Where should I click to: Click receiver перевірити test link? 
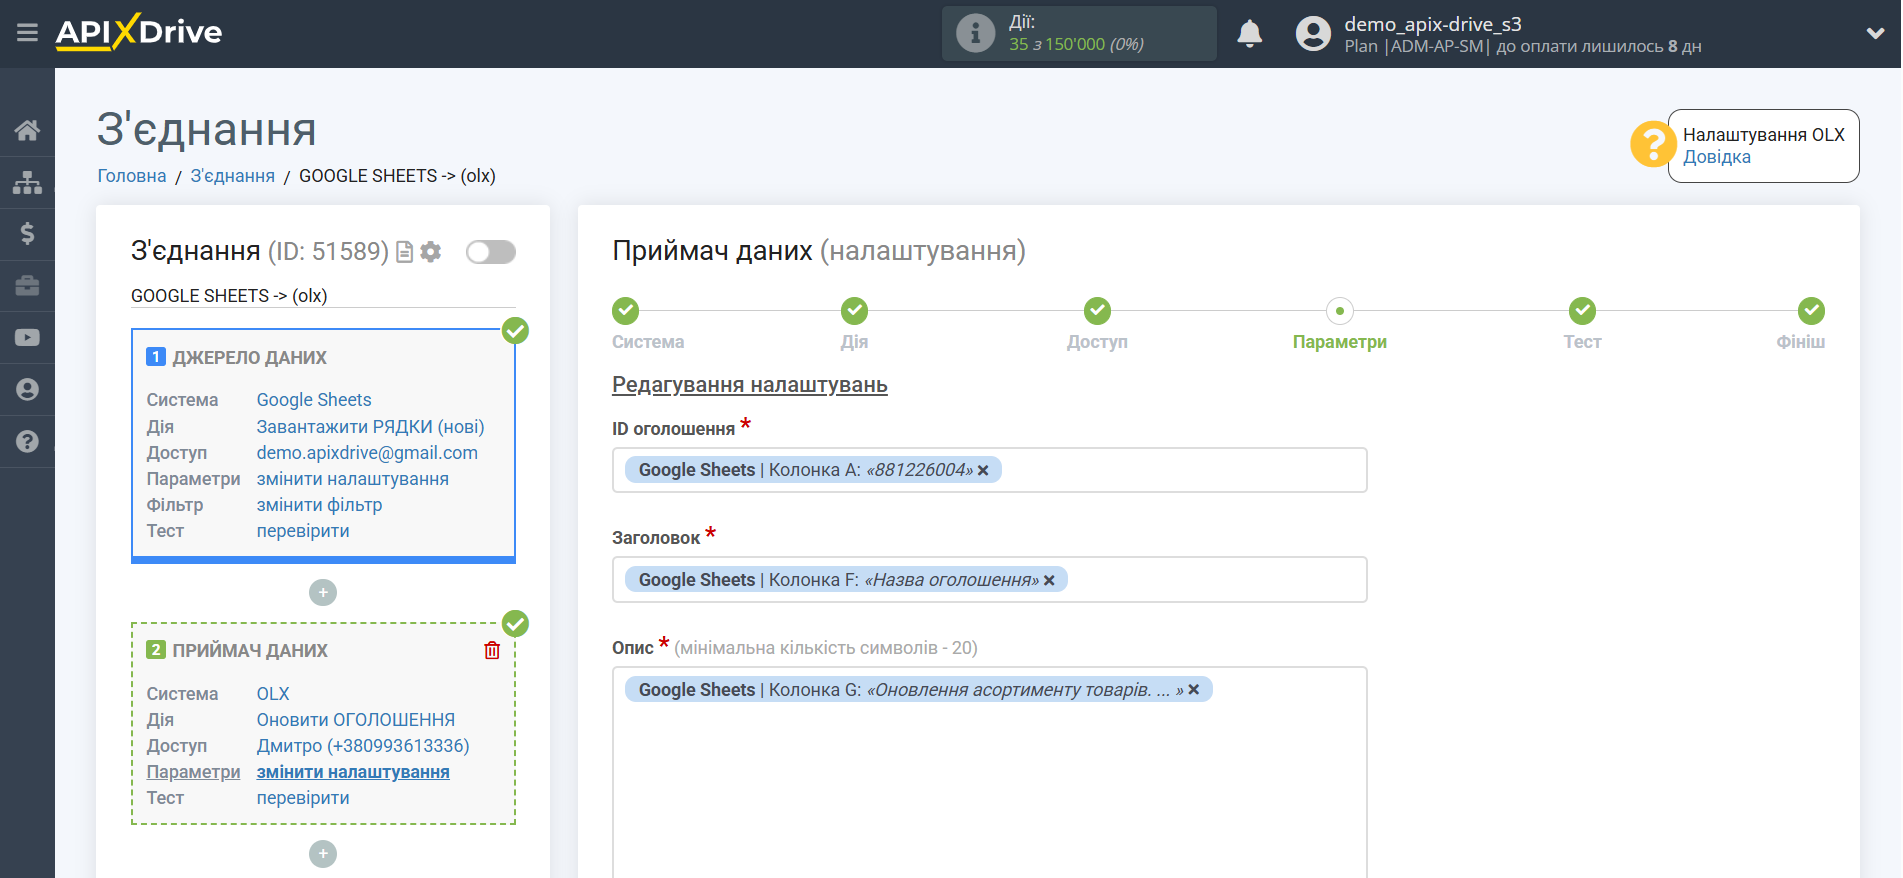(303, 798)
